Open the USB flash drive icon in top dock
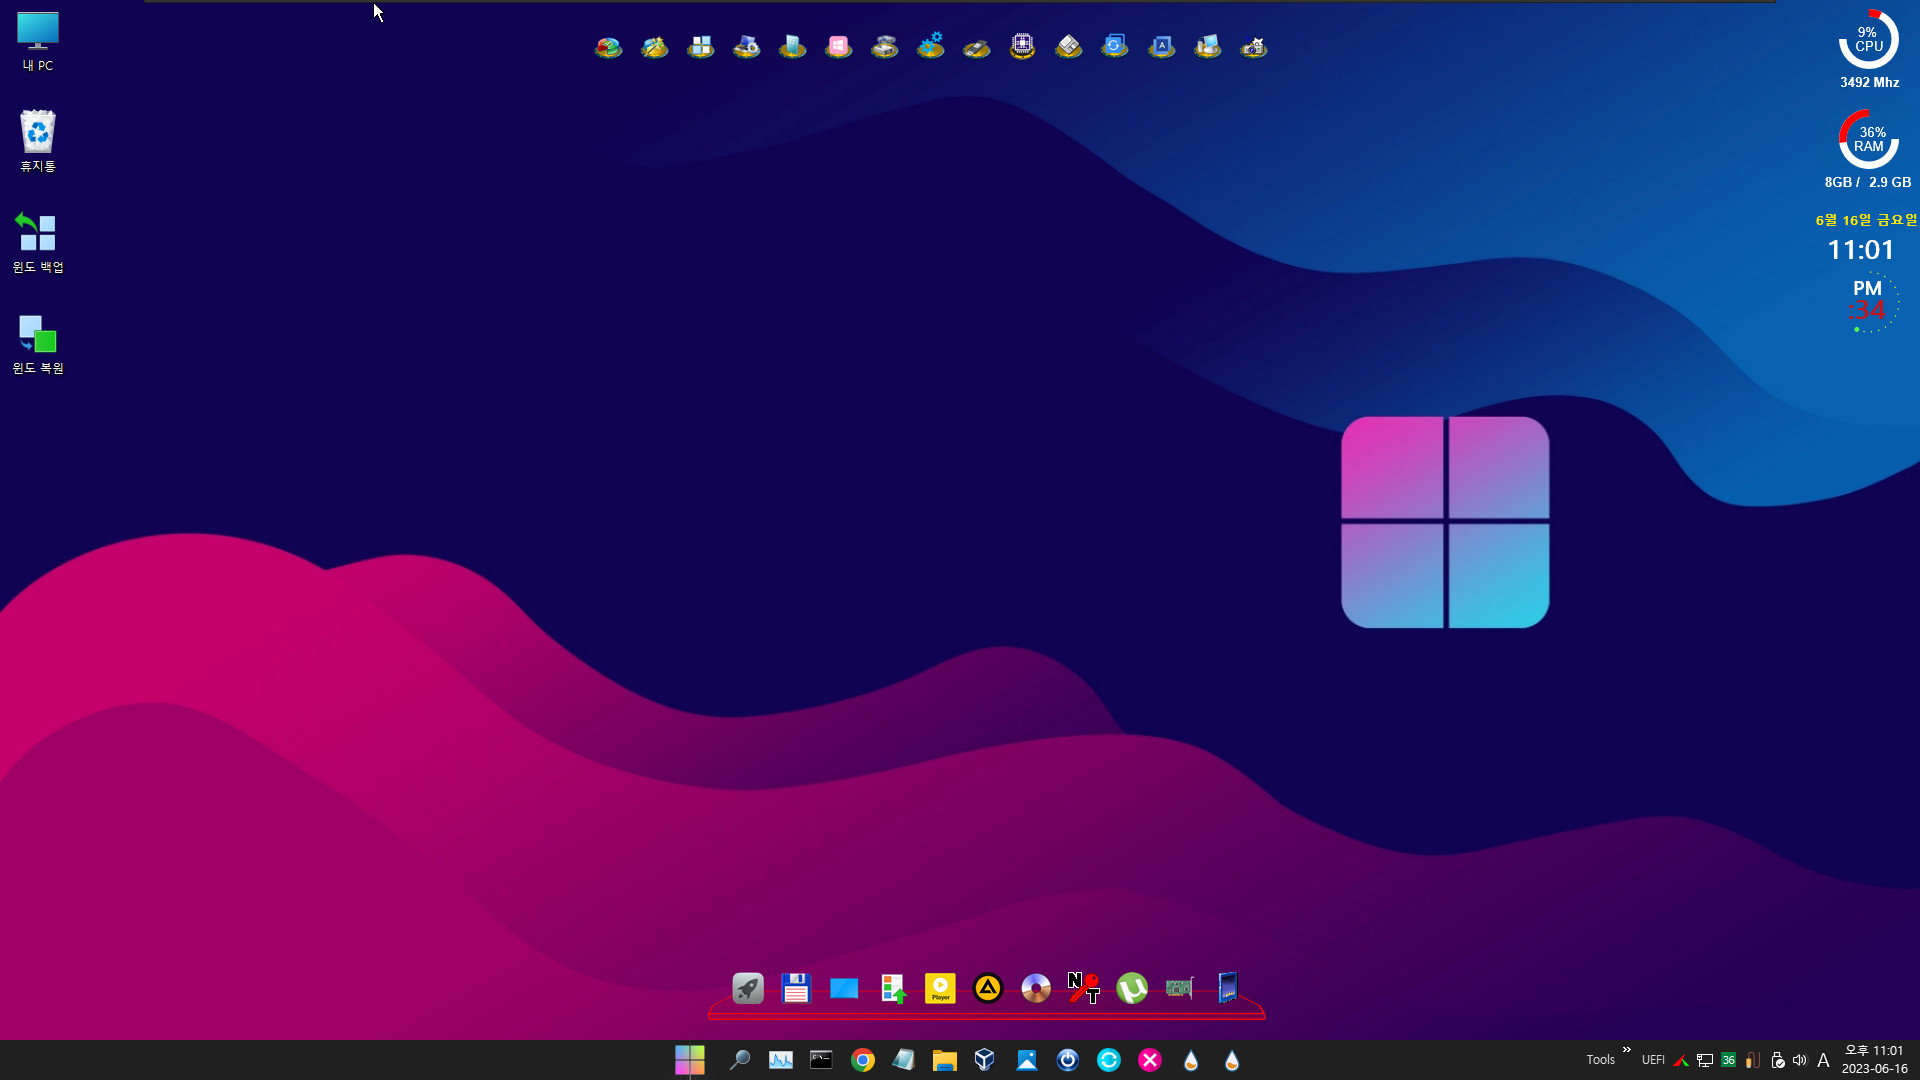1920x1080 pixels. [976, 47]
